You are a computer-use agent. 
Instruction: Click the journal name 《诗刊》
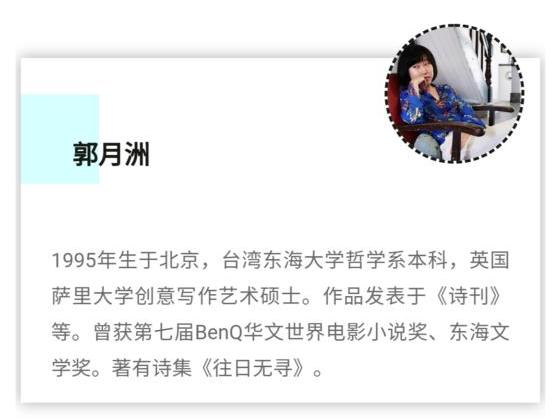[467, 296]
